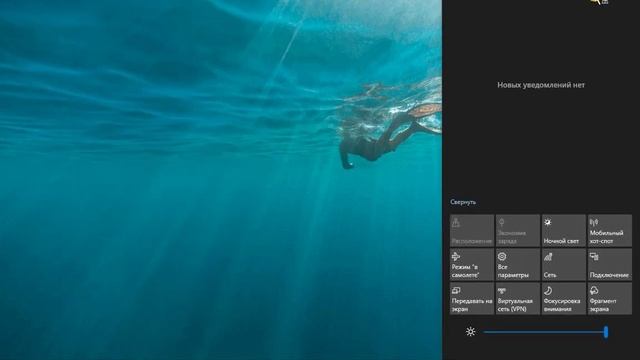Toggle Фокусировка внимания focus assist tile
640x360 pixels.
point(563,299)
